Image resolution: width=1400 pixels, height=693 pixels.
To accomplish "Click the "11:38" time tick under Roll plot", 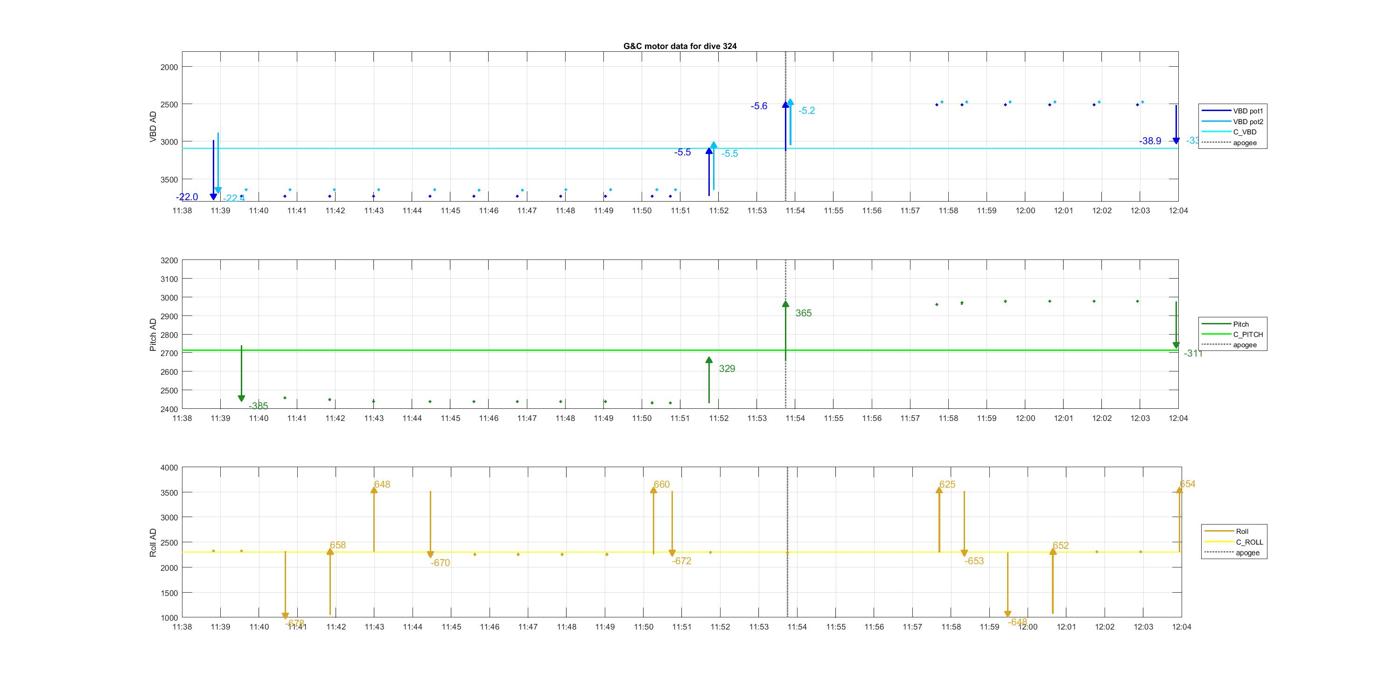I will pos(182,627).
